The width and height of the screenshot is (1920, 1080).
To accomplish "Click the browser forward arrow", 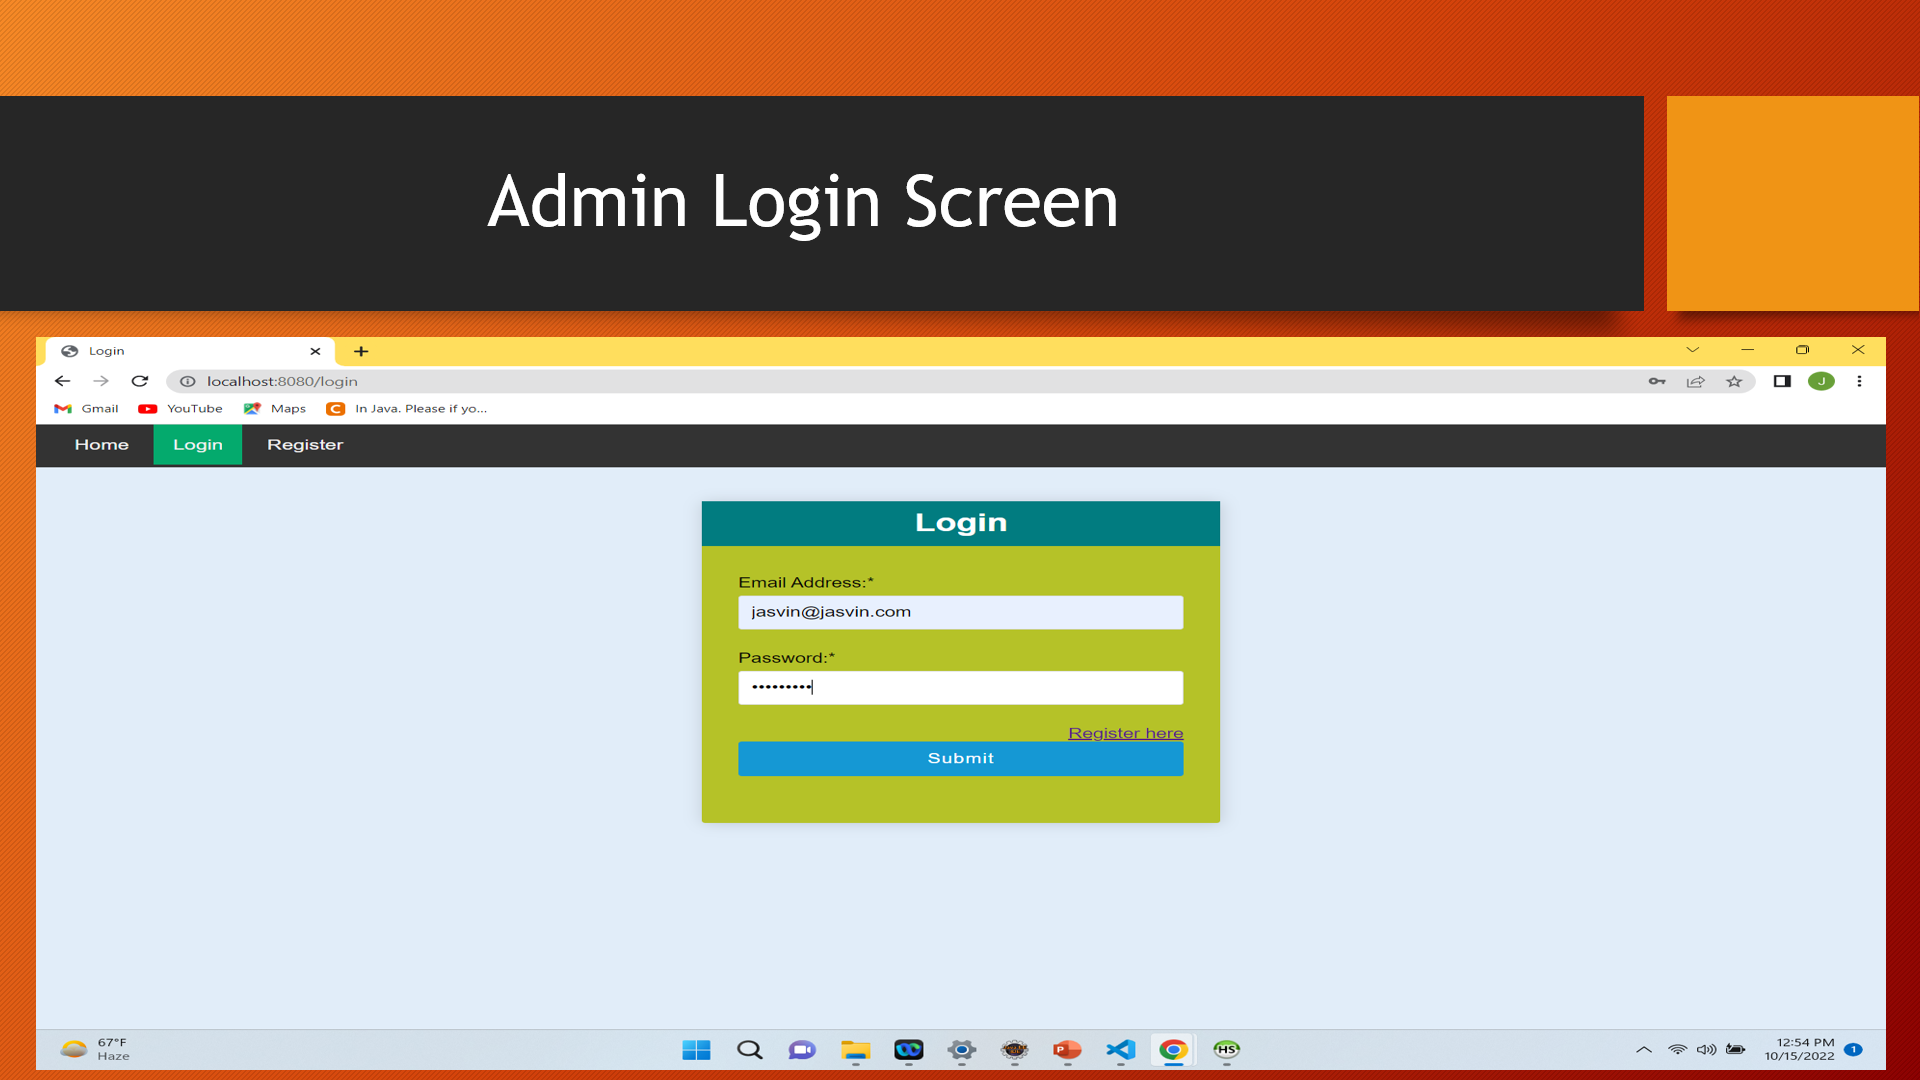I will coord(101,381).
